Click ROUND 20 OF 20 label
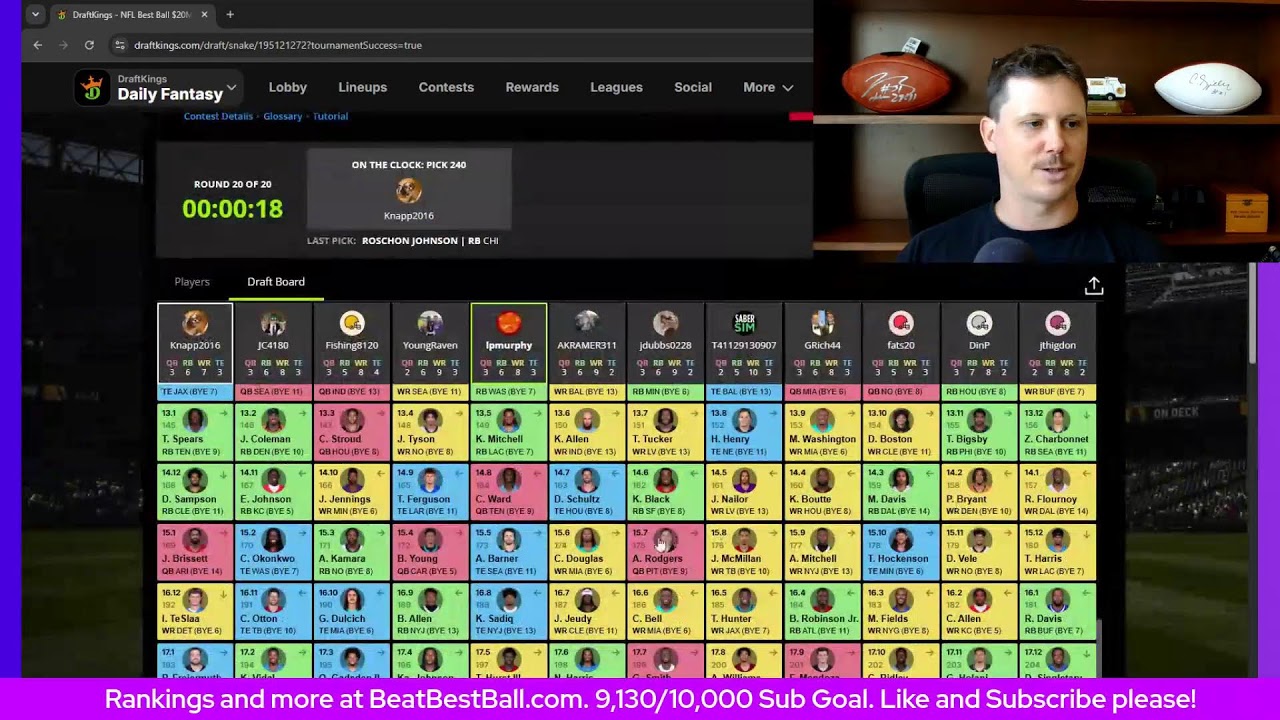The width and height of the screenshot is (1280, 720). pos(232,184)
